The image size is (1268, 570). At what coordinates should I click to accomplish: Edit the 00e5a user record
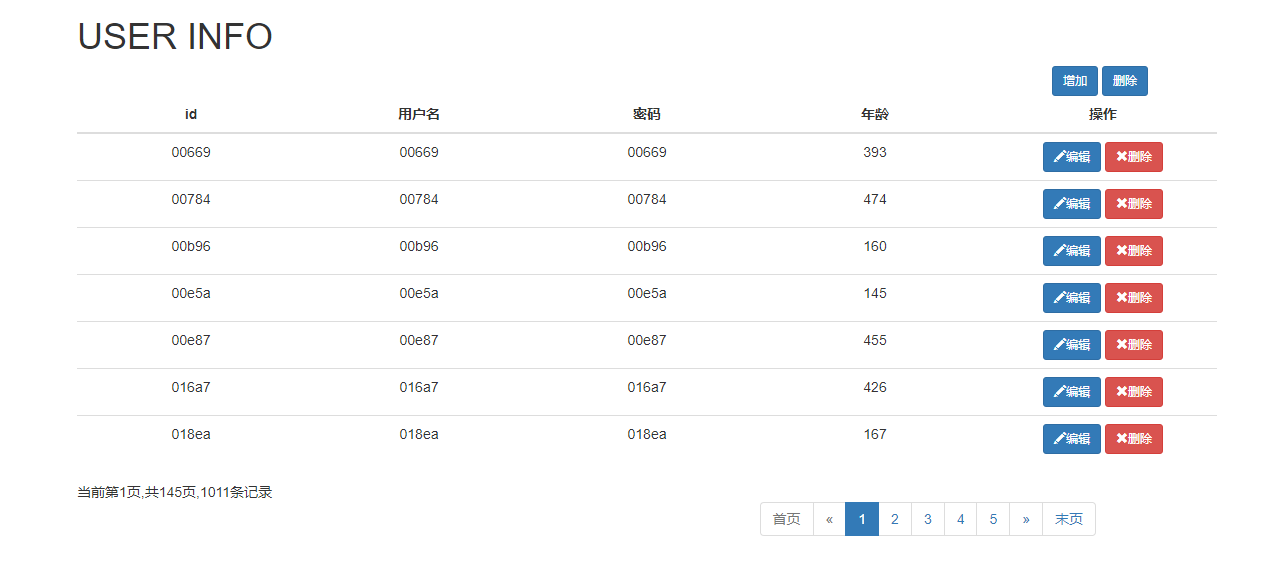(1072, 298)
